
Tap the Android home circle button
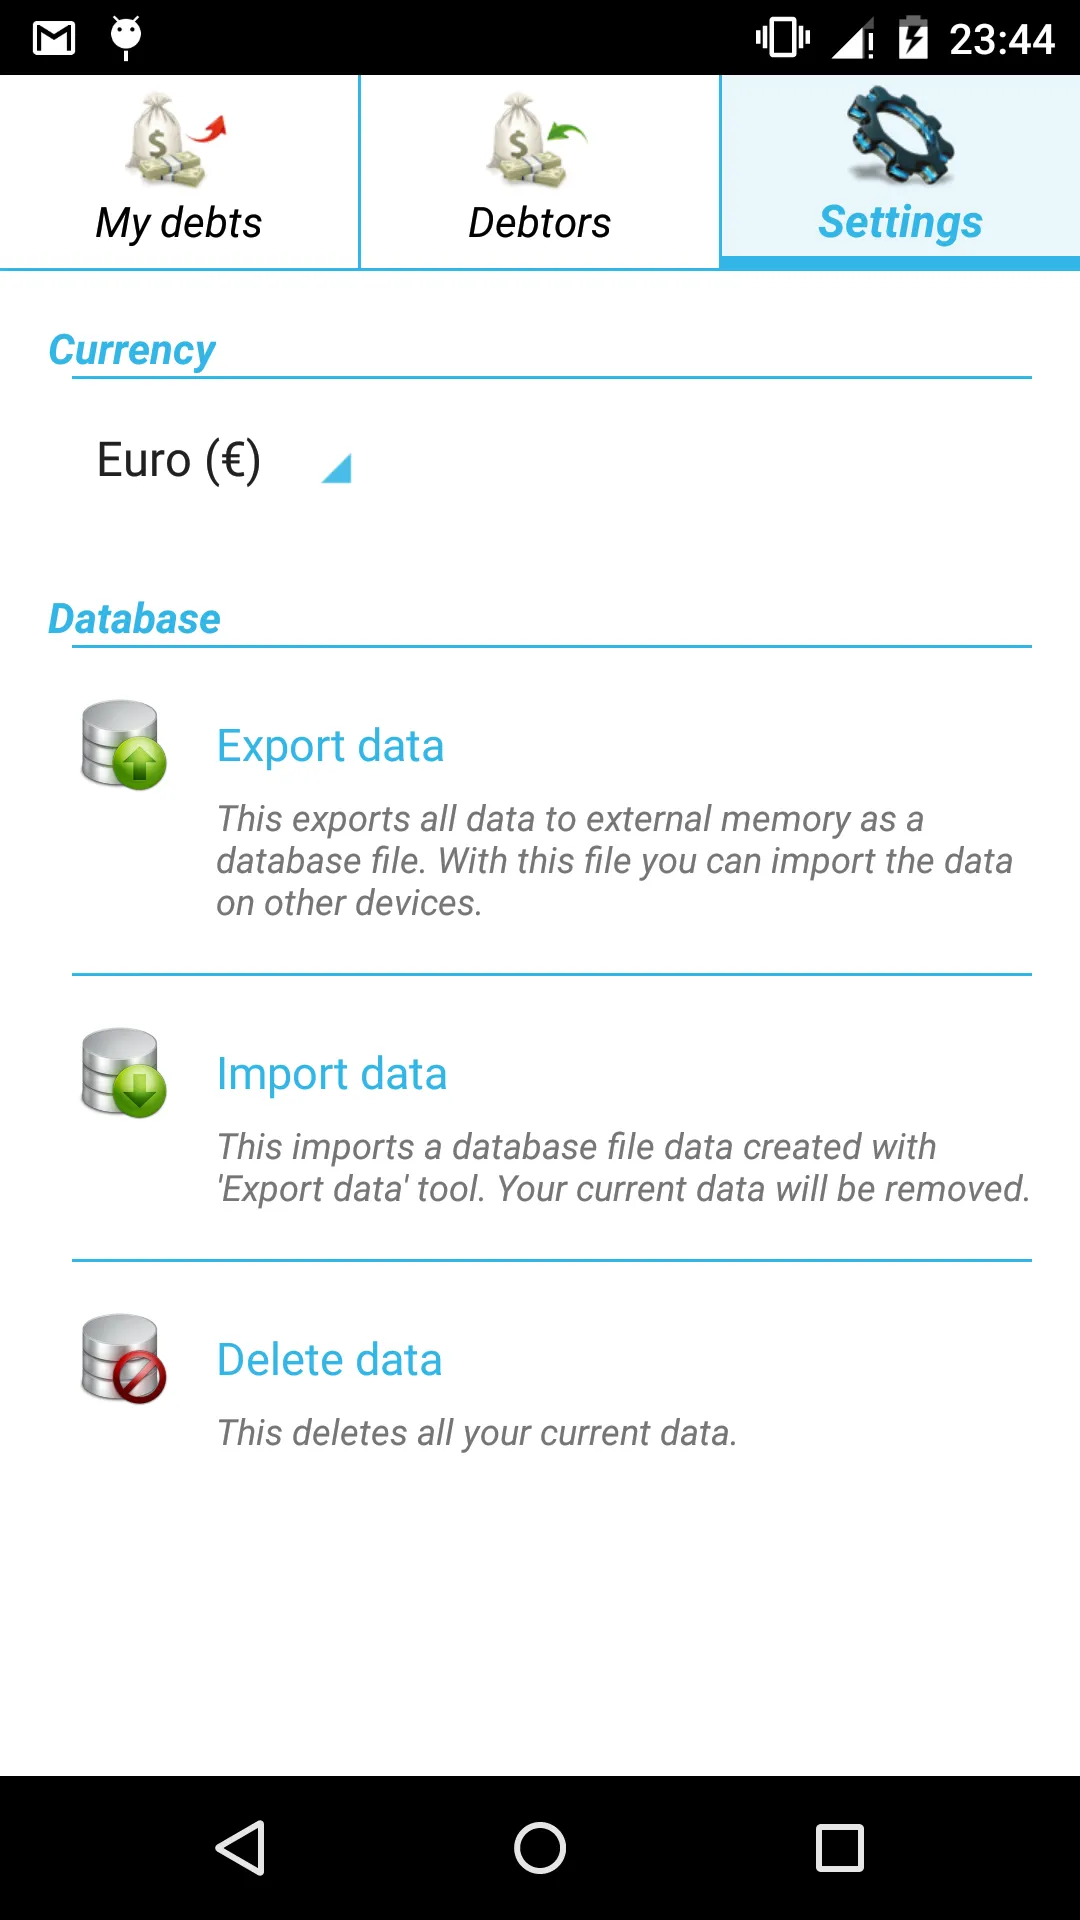point(540,1847)
